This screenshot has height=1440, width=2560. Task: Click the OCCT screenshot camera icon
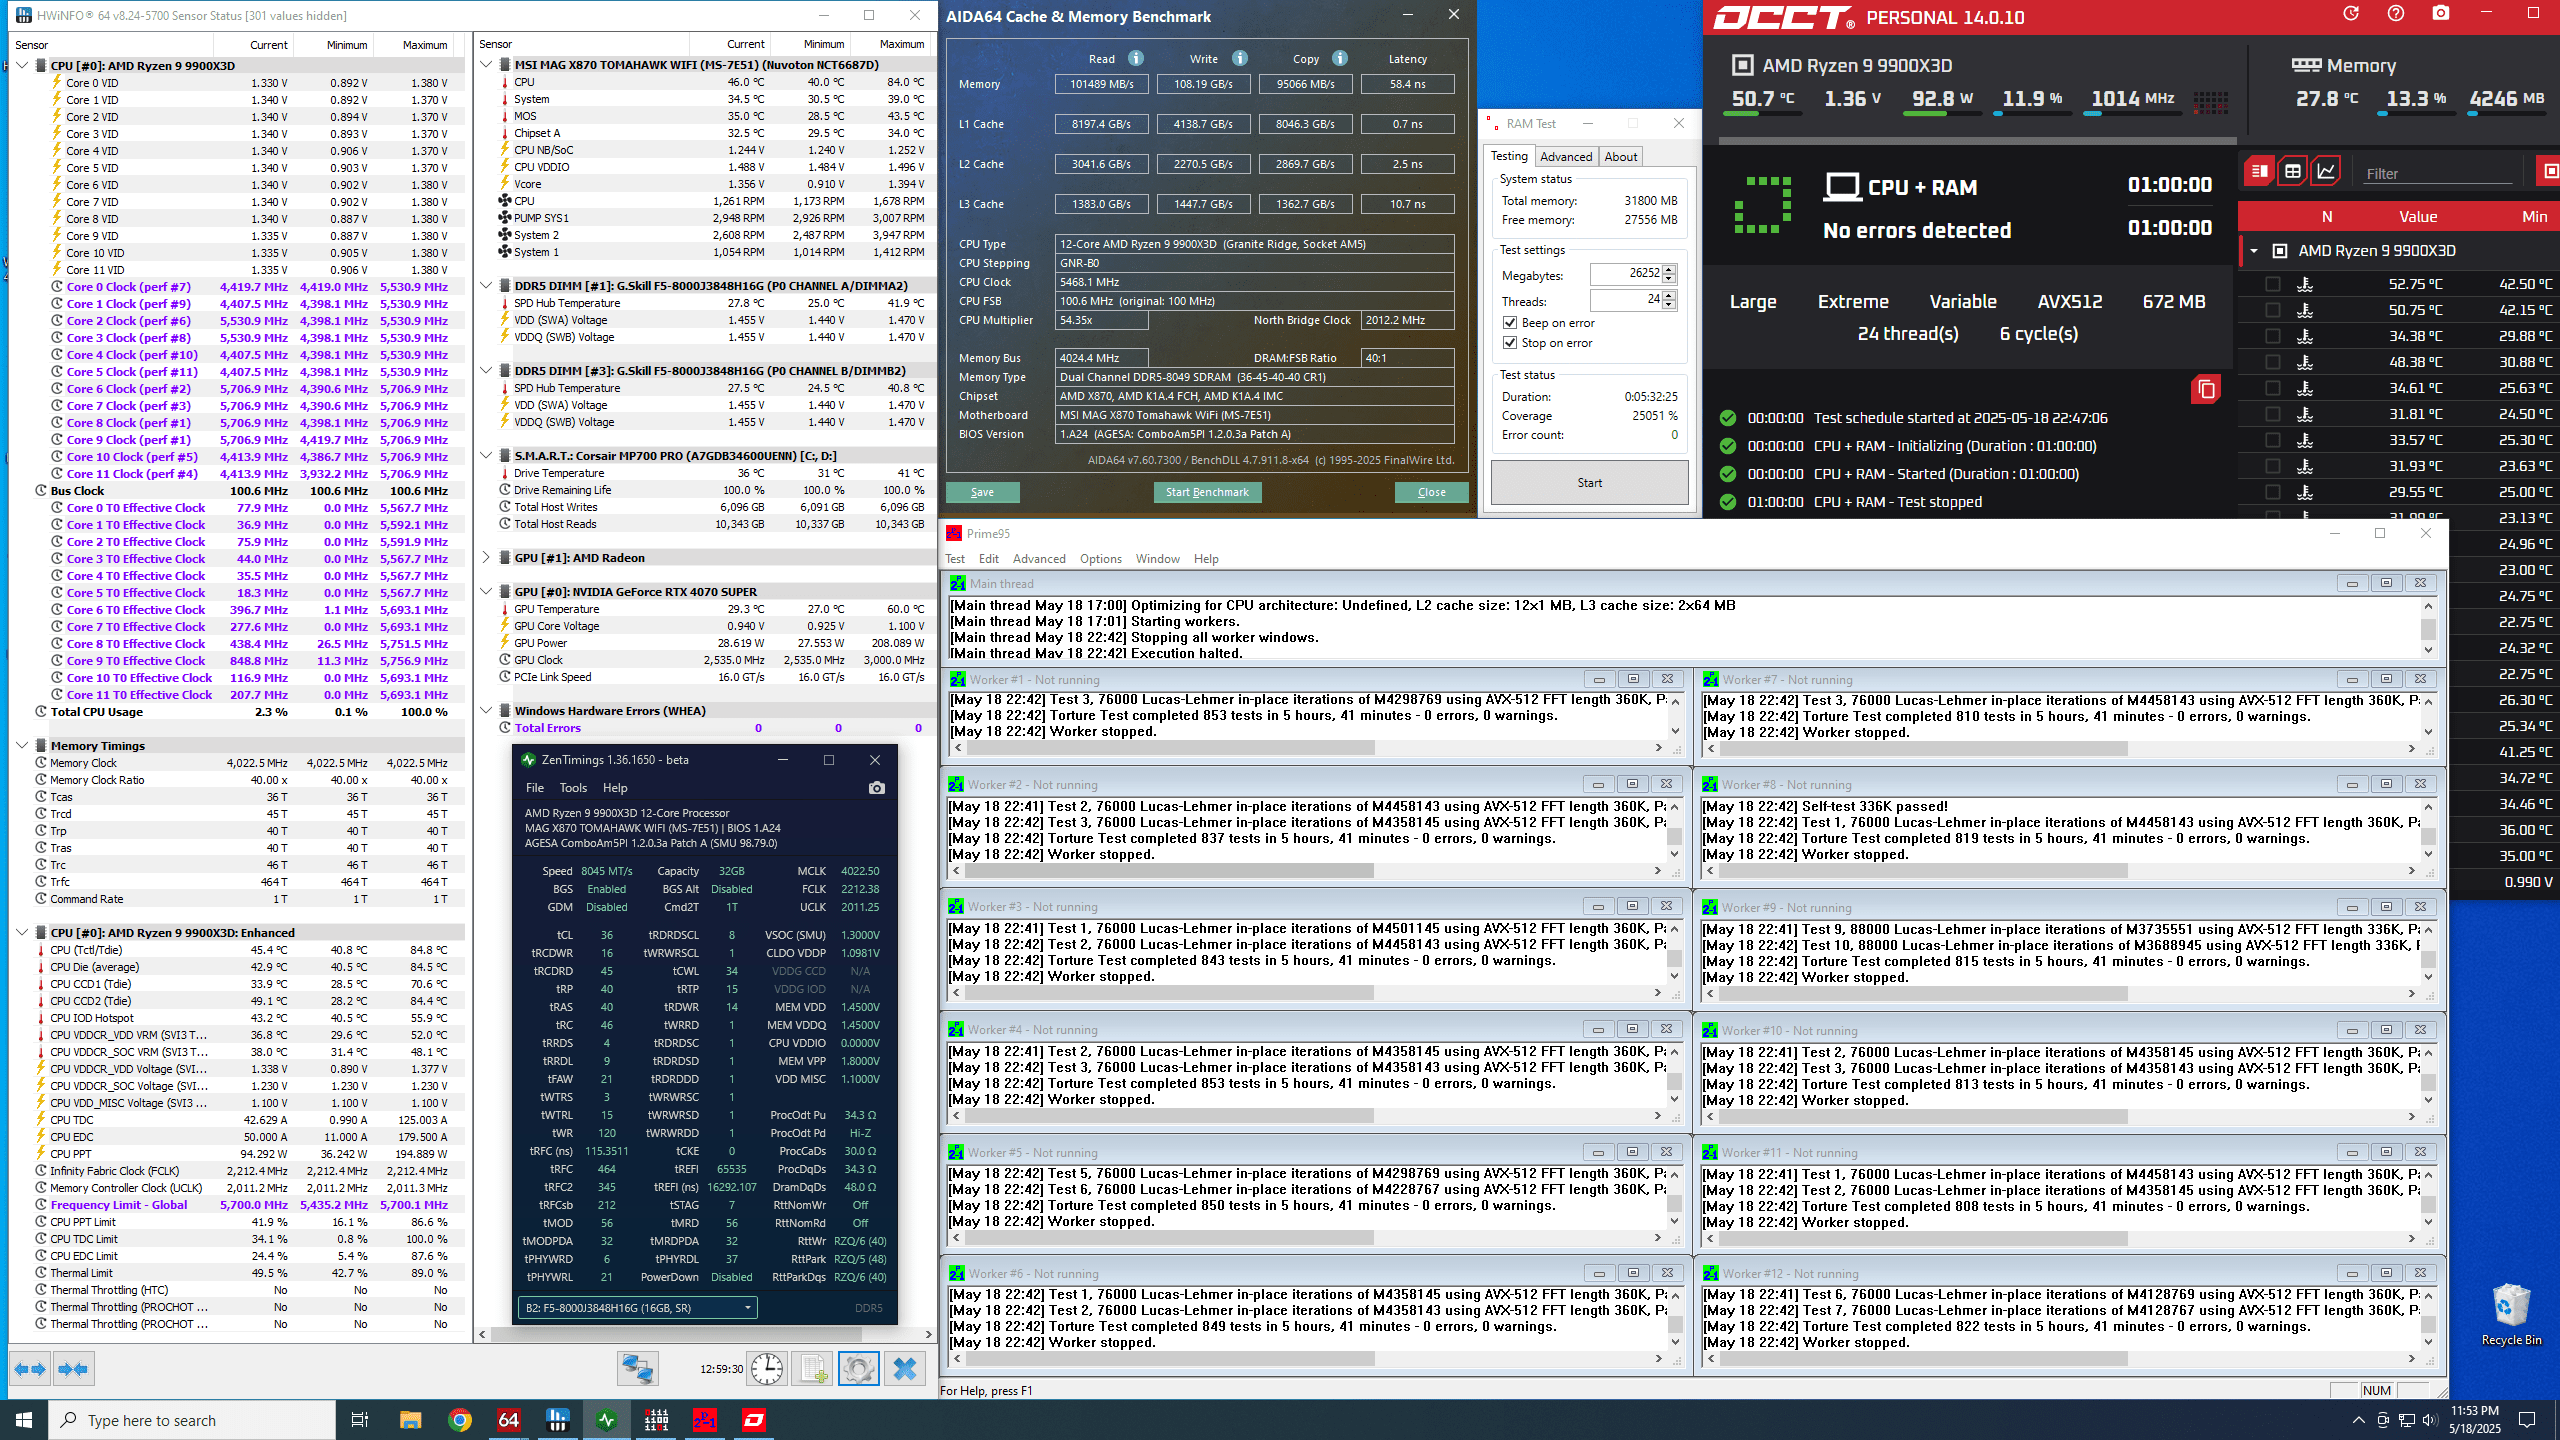(x=2441, y=14)
